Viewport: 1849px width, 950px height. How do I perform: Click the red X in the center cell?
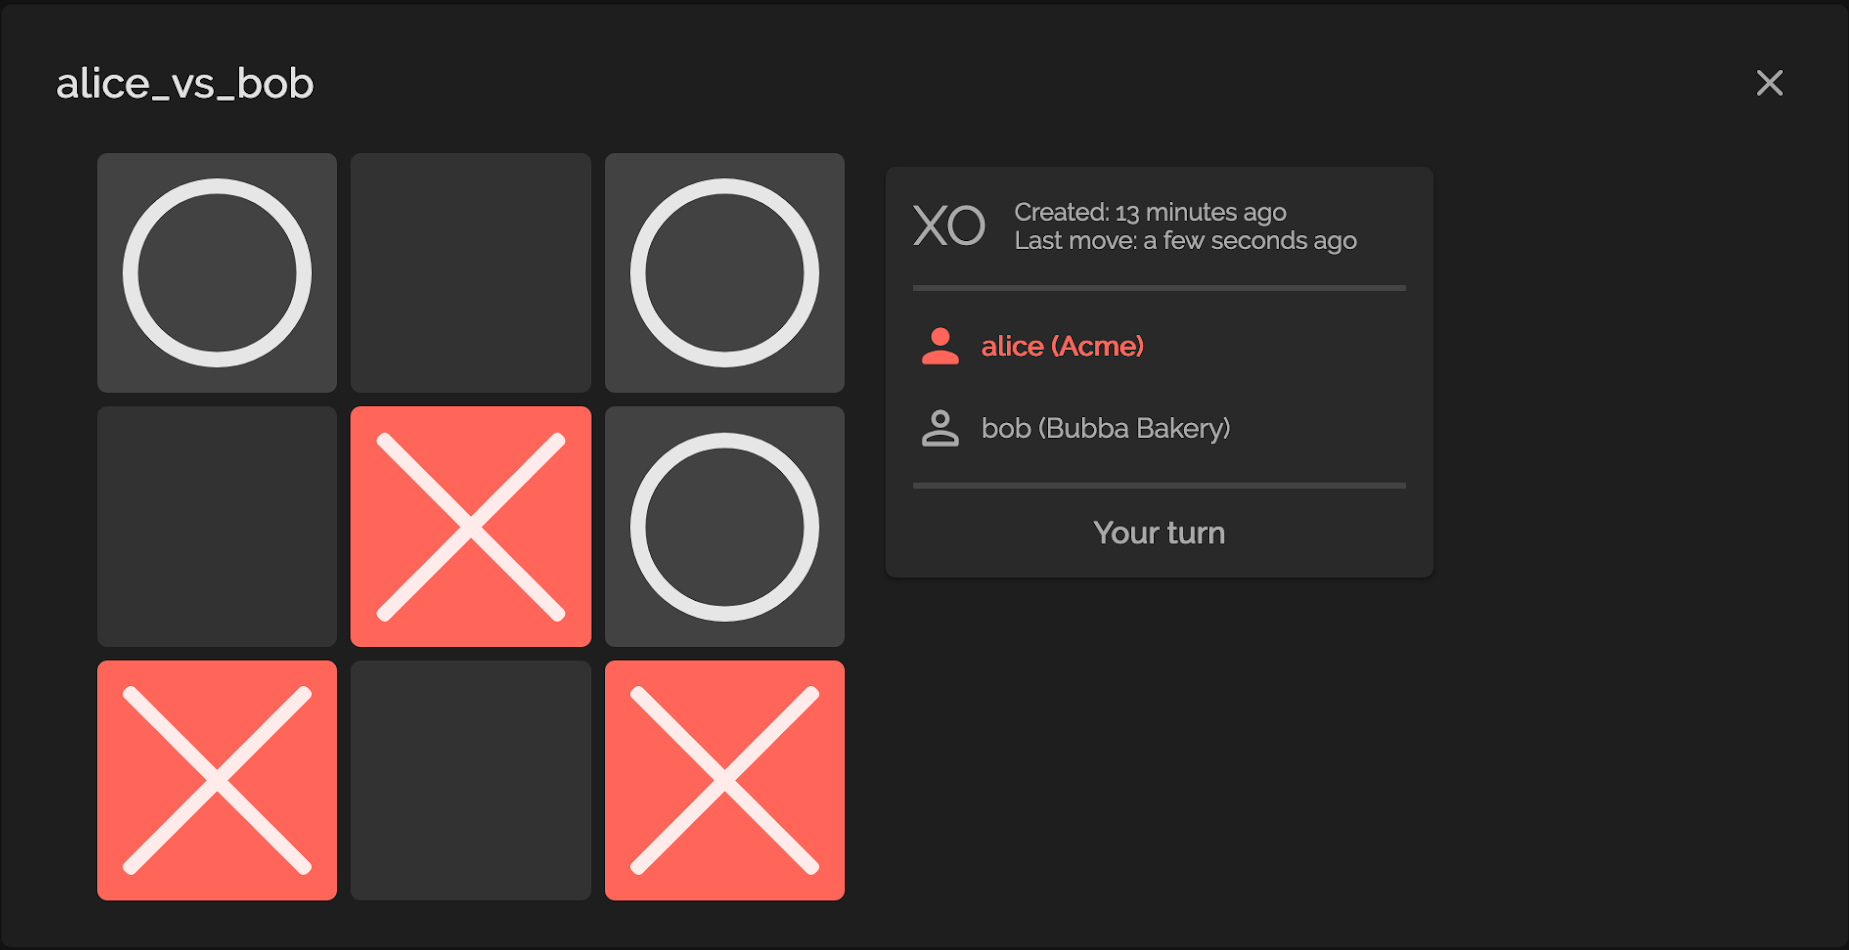click(471, 527)
